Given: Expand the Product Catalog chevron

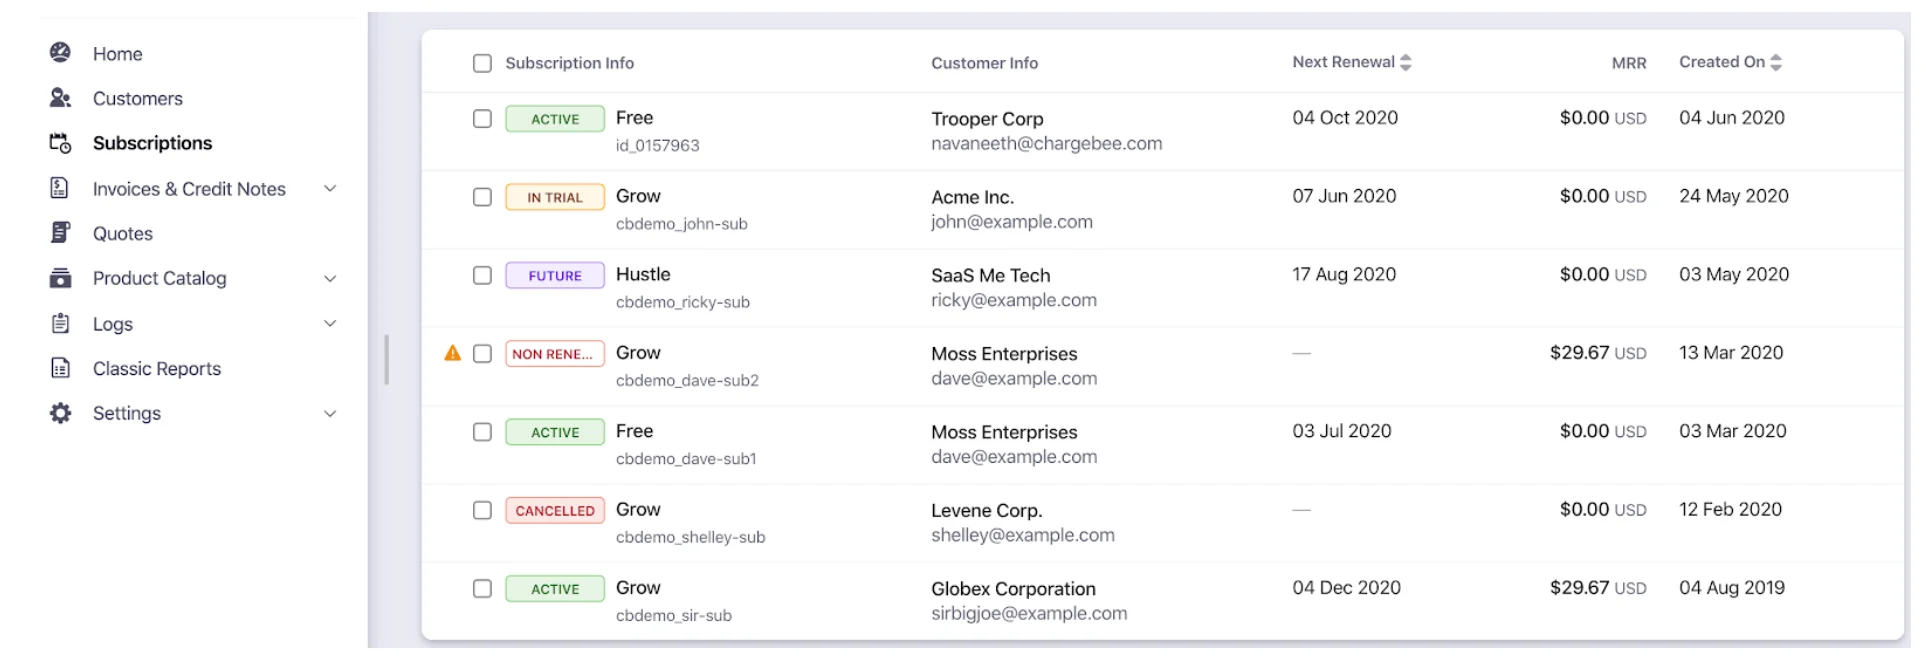Looking at the screenshot, I should click(x=330, y=278).
